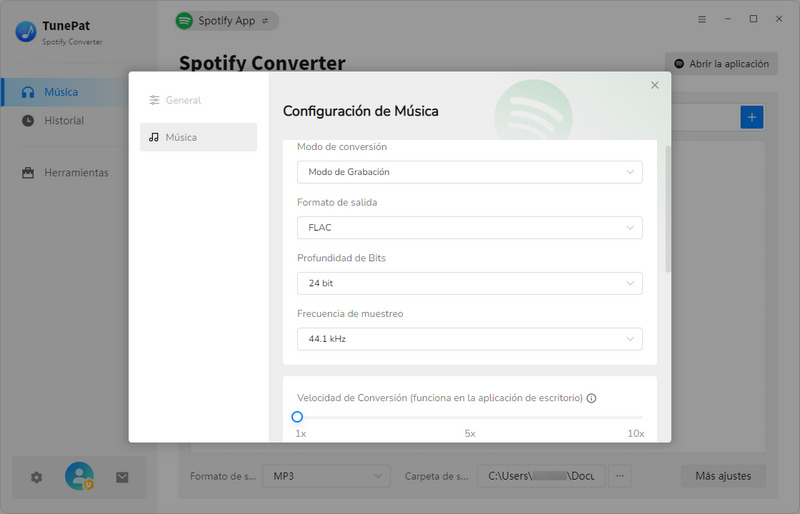This screenshot has height=514, width=800.
Task: Click the user profile avatar icon
Action: [79, 476]
